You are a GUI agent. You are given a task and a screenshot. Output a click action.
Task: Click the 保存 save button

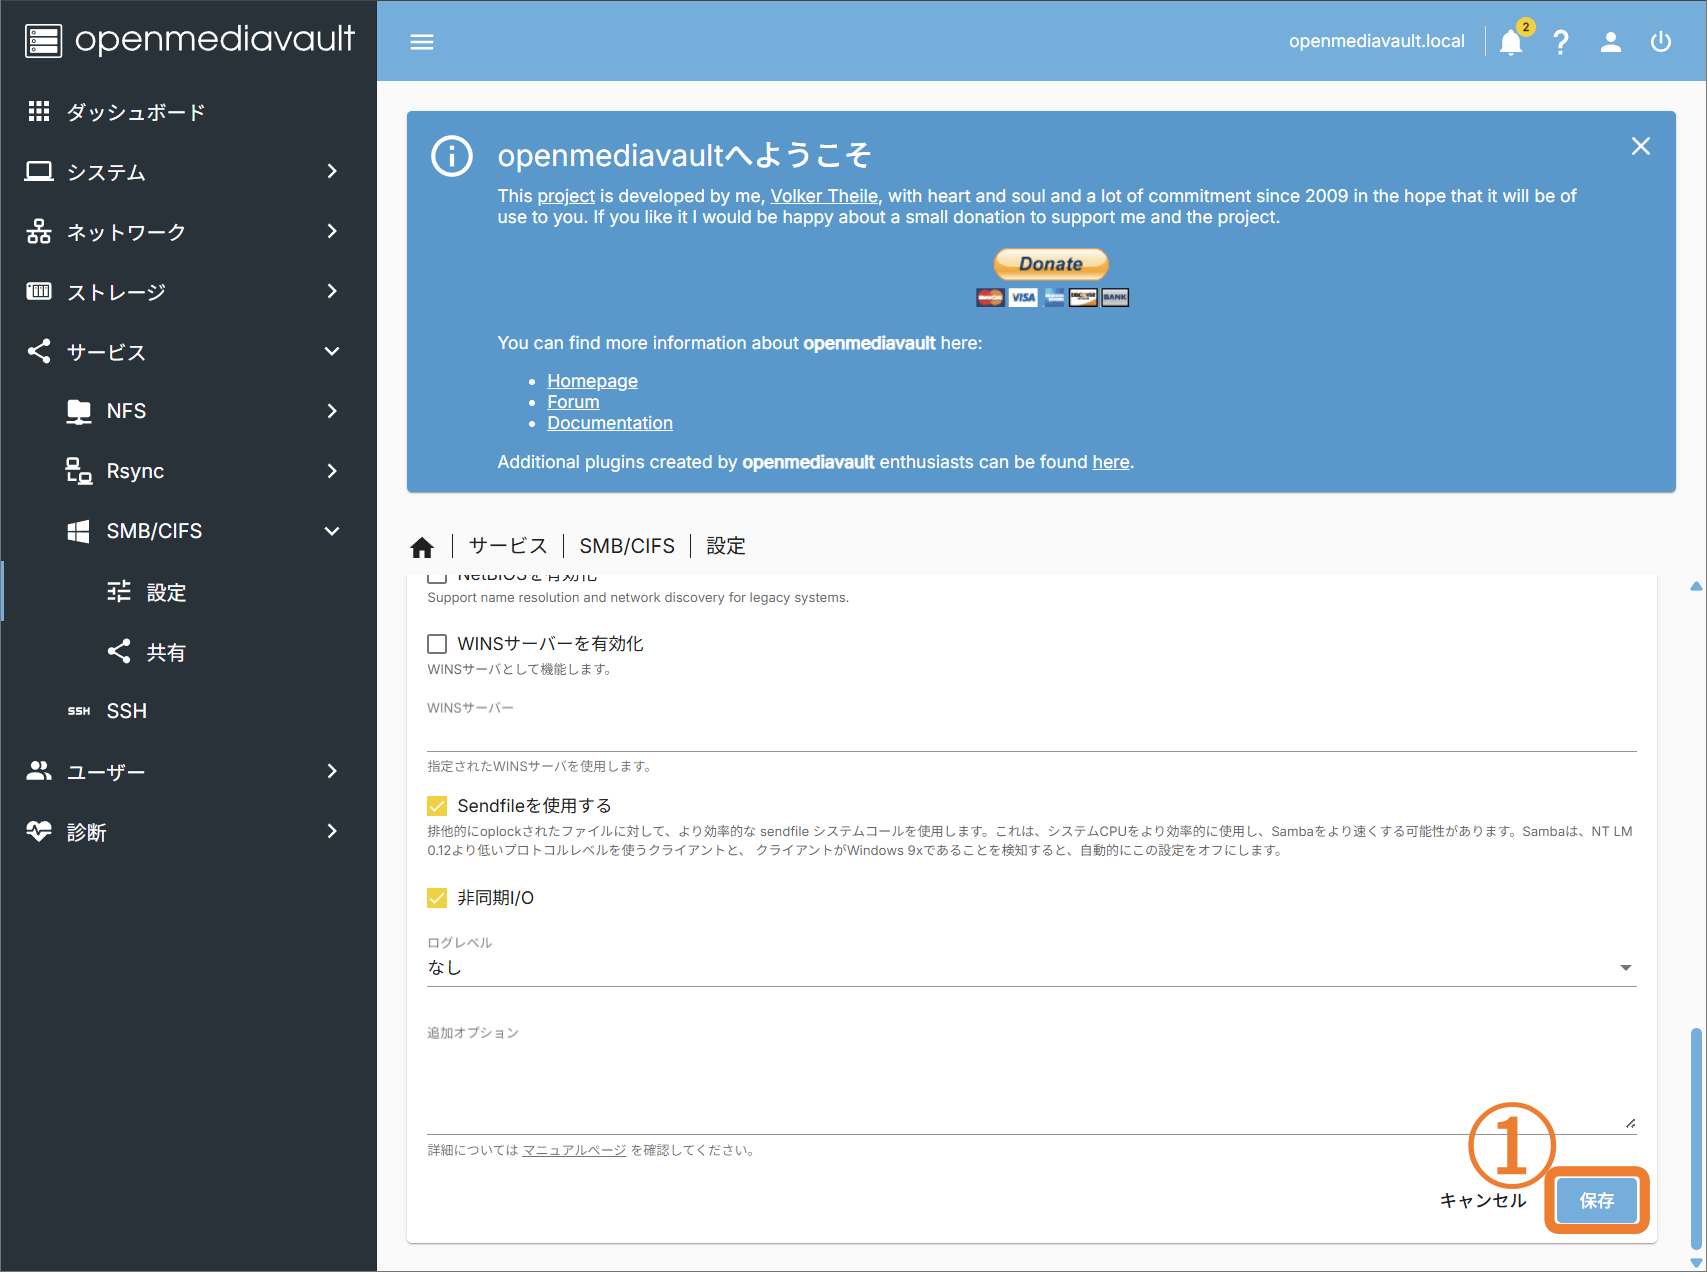[x=1597, y=1200]
